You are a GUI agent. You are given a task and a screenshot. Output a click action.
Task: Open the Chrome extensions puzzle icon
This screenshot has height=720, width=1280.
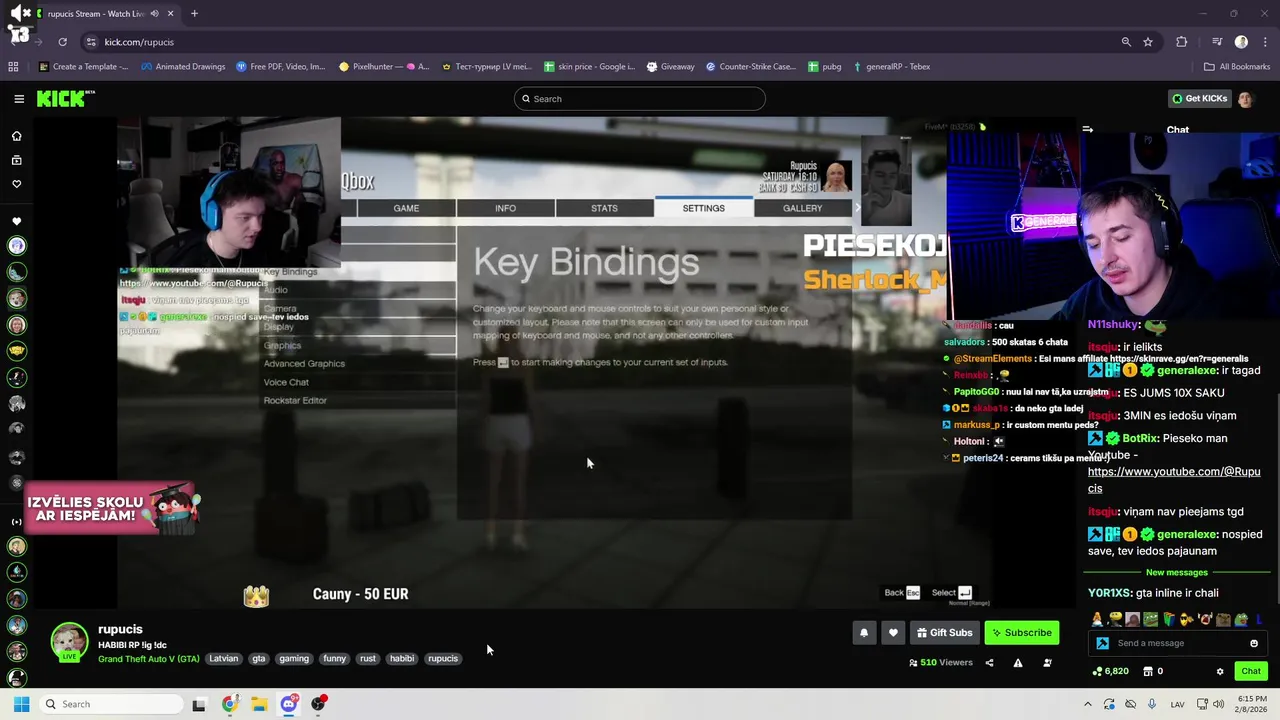click(1182, 42)
